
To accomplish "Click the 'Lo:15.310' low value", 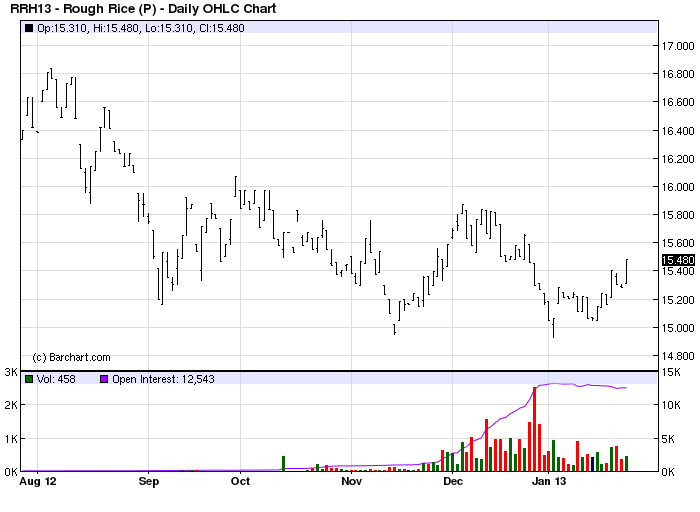I will (169, 28).
